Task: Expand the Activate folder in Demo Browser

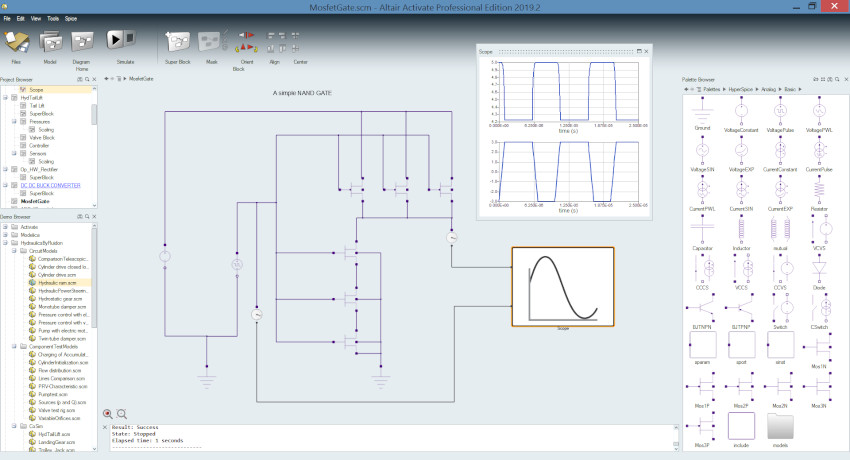Action: click(6, 228)
